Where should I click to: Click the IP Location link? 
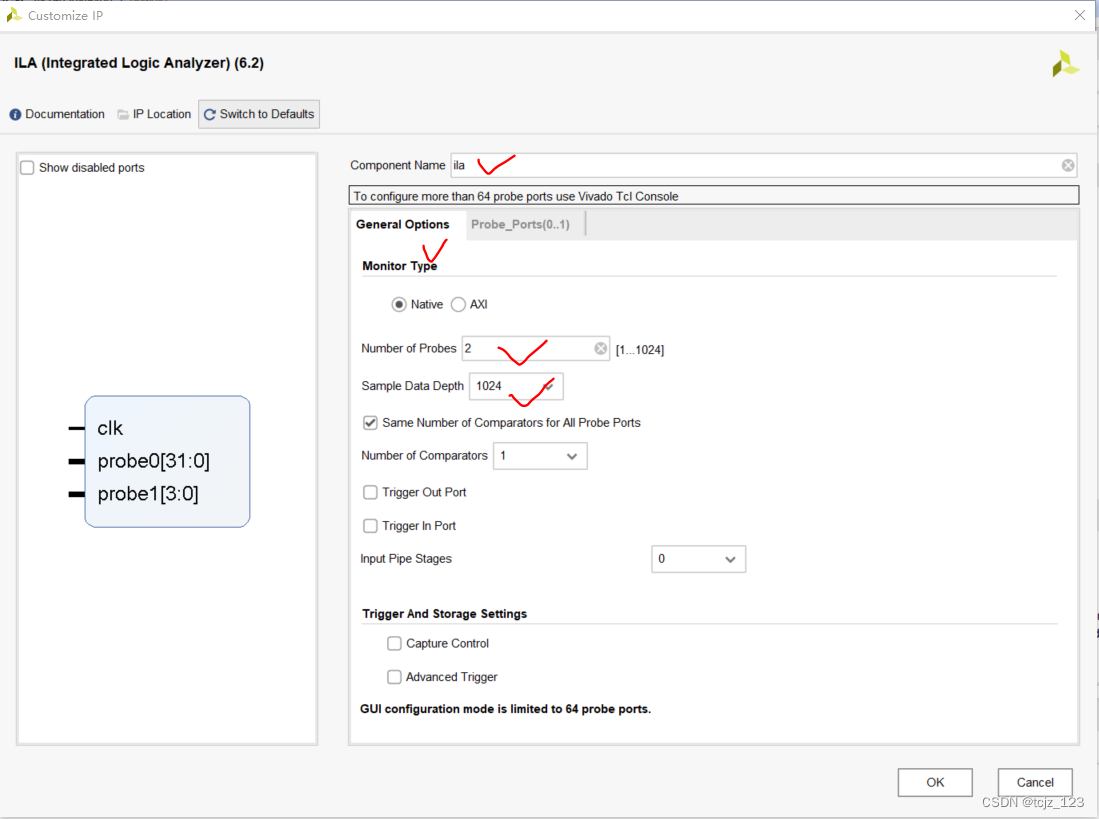coord(162,114)
